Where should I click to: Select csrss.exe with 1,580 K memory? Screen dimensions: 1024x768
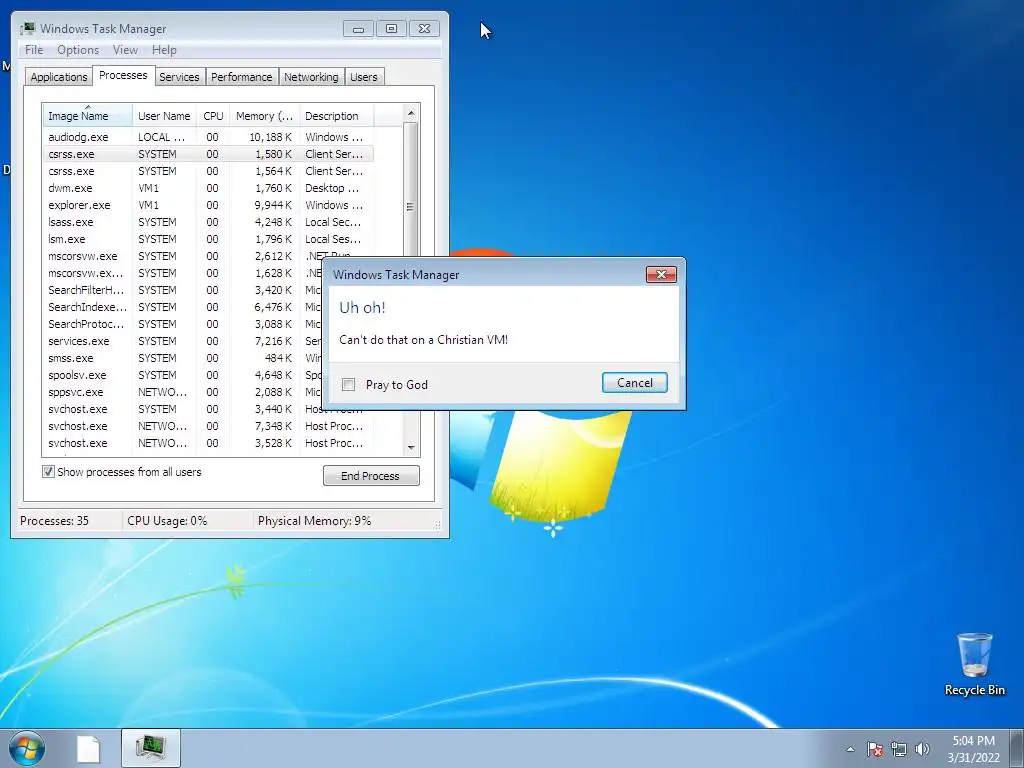point(208,154)
